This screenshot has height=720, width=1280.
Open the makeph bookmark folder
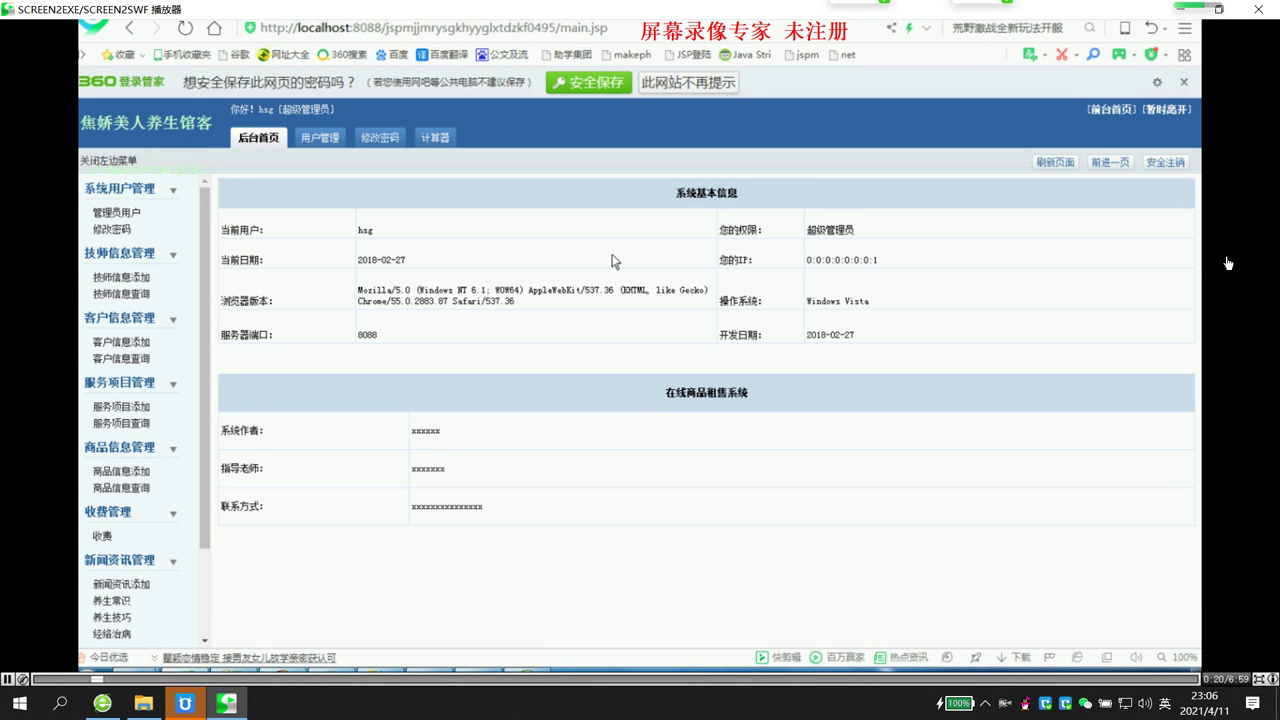click(x=625, y=55)
